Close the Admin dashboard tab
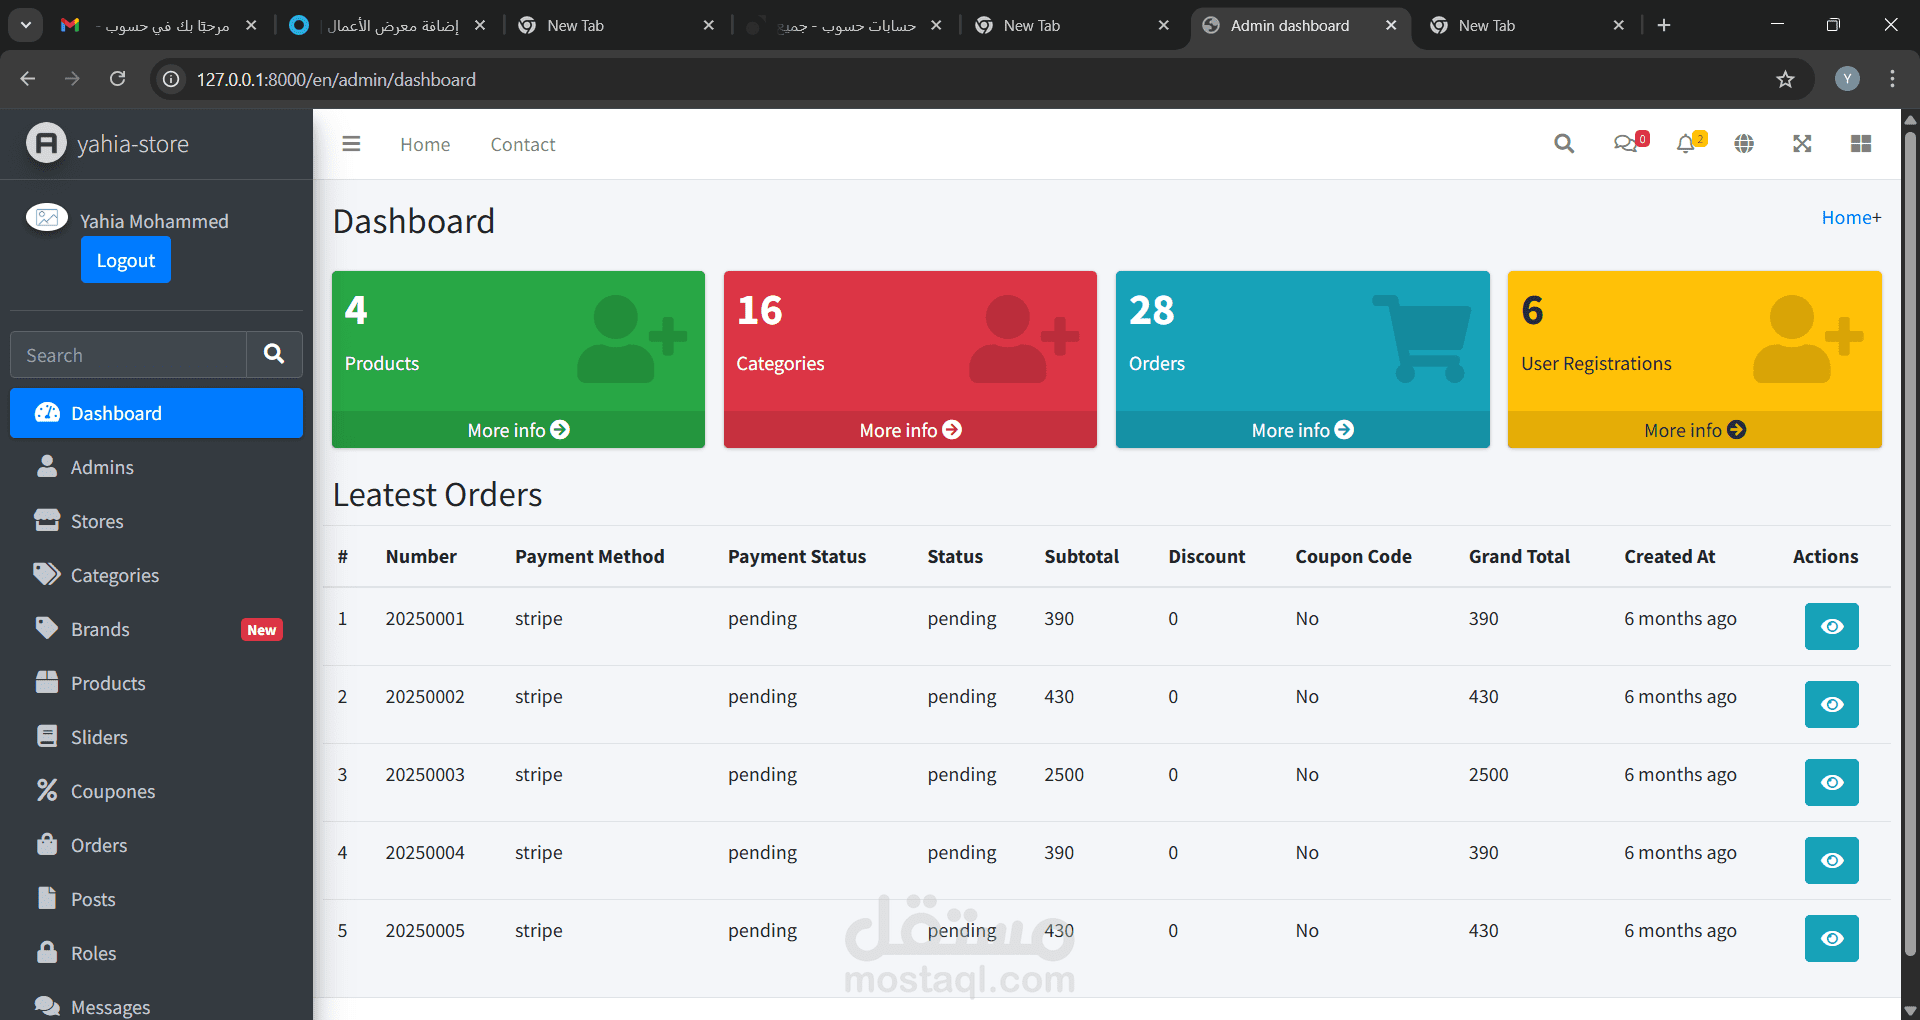The width and height of the screenshot is (1920, 1020). pyautogui.click(x=1391, y=25)
